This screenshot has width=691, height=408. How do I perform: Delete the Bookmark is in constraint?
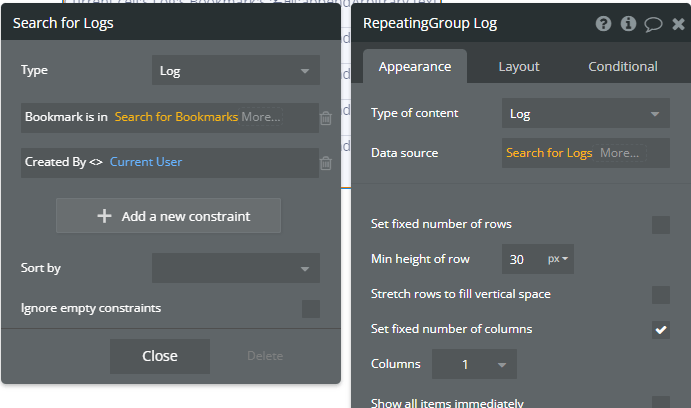tap(326, 118)
